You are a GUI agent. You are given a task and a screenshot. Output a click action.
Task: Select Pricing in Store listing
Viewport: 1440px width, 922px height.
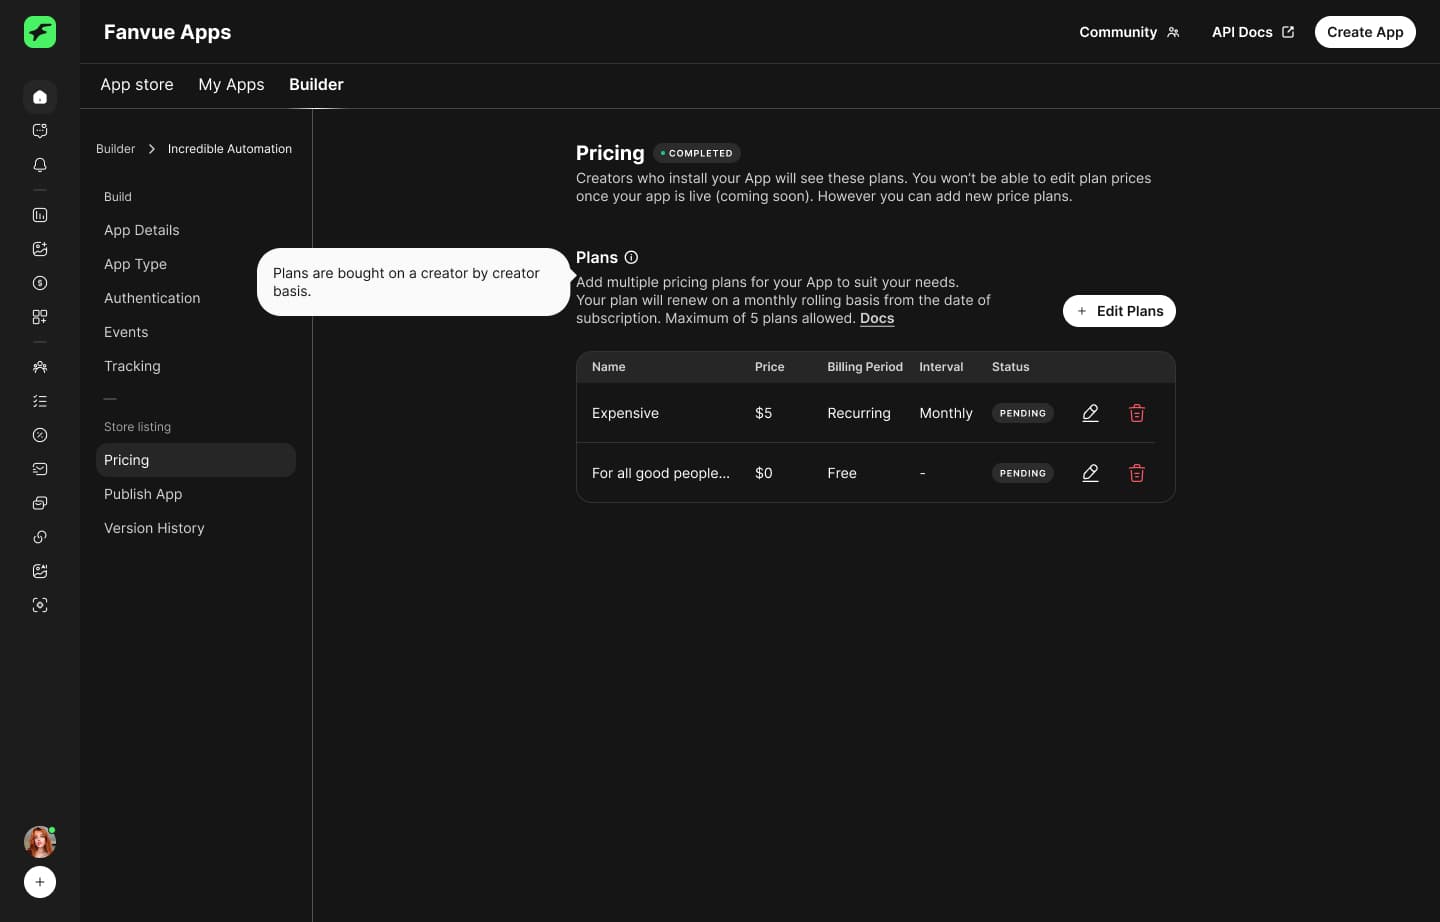196,460
